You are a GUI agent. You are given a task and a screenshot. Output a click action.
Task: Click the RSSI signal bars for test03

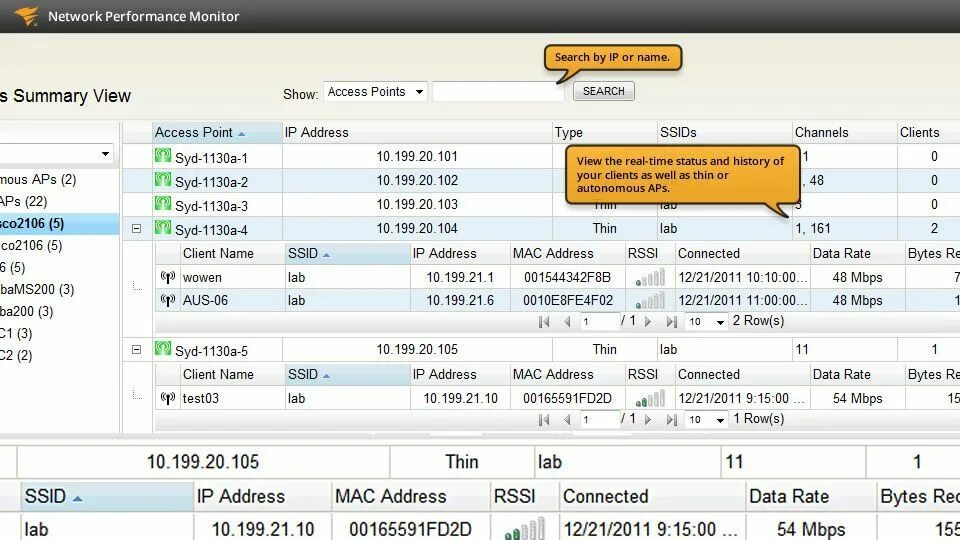coord(650,399)
